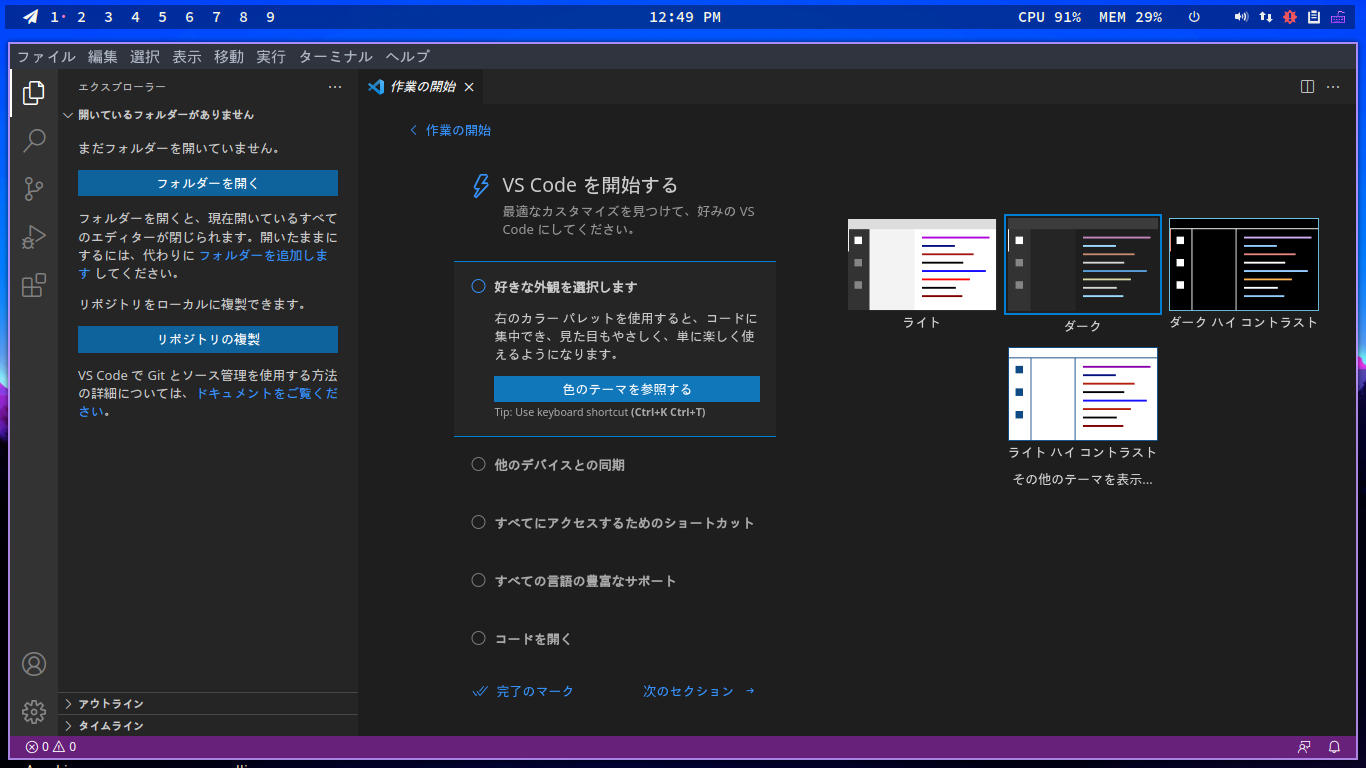1366x768 pixels.
Task: Open notifications bell in status bar
Action: click(1334, 747)
